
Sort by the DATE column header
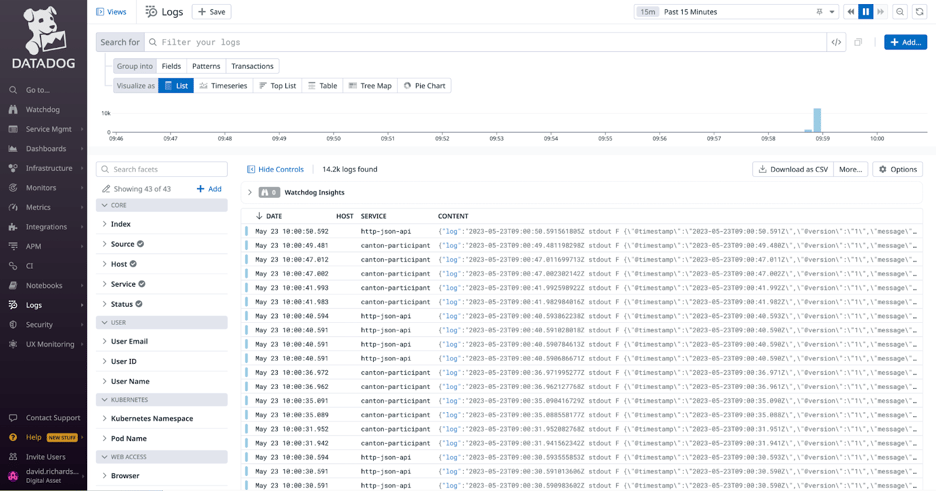point(269,216)
